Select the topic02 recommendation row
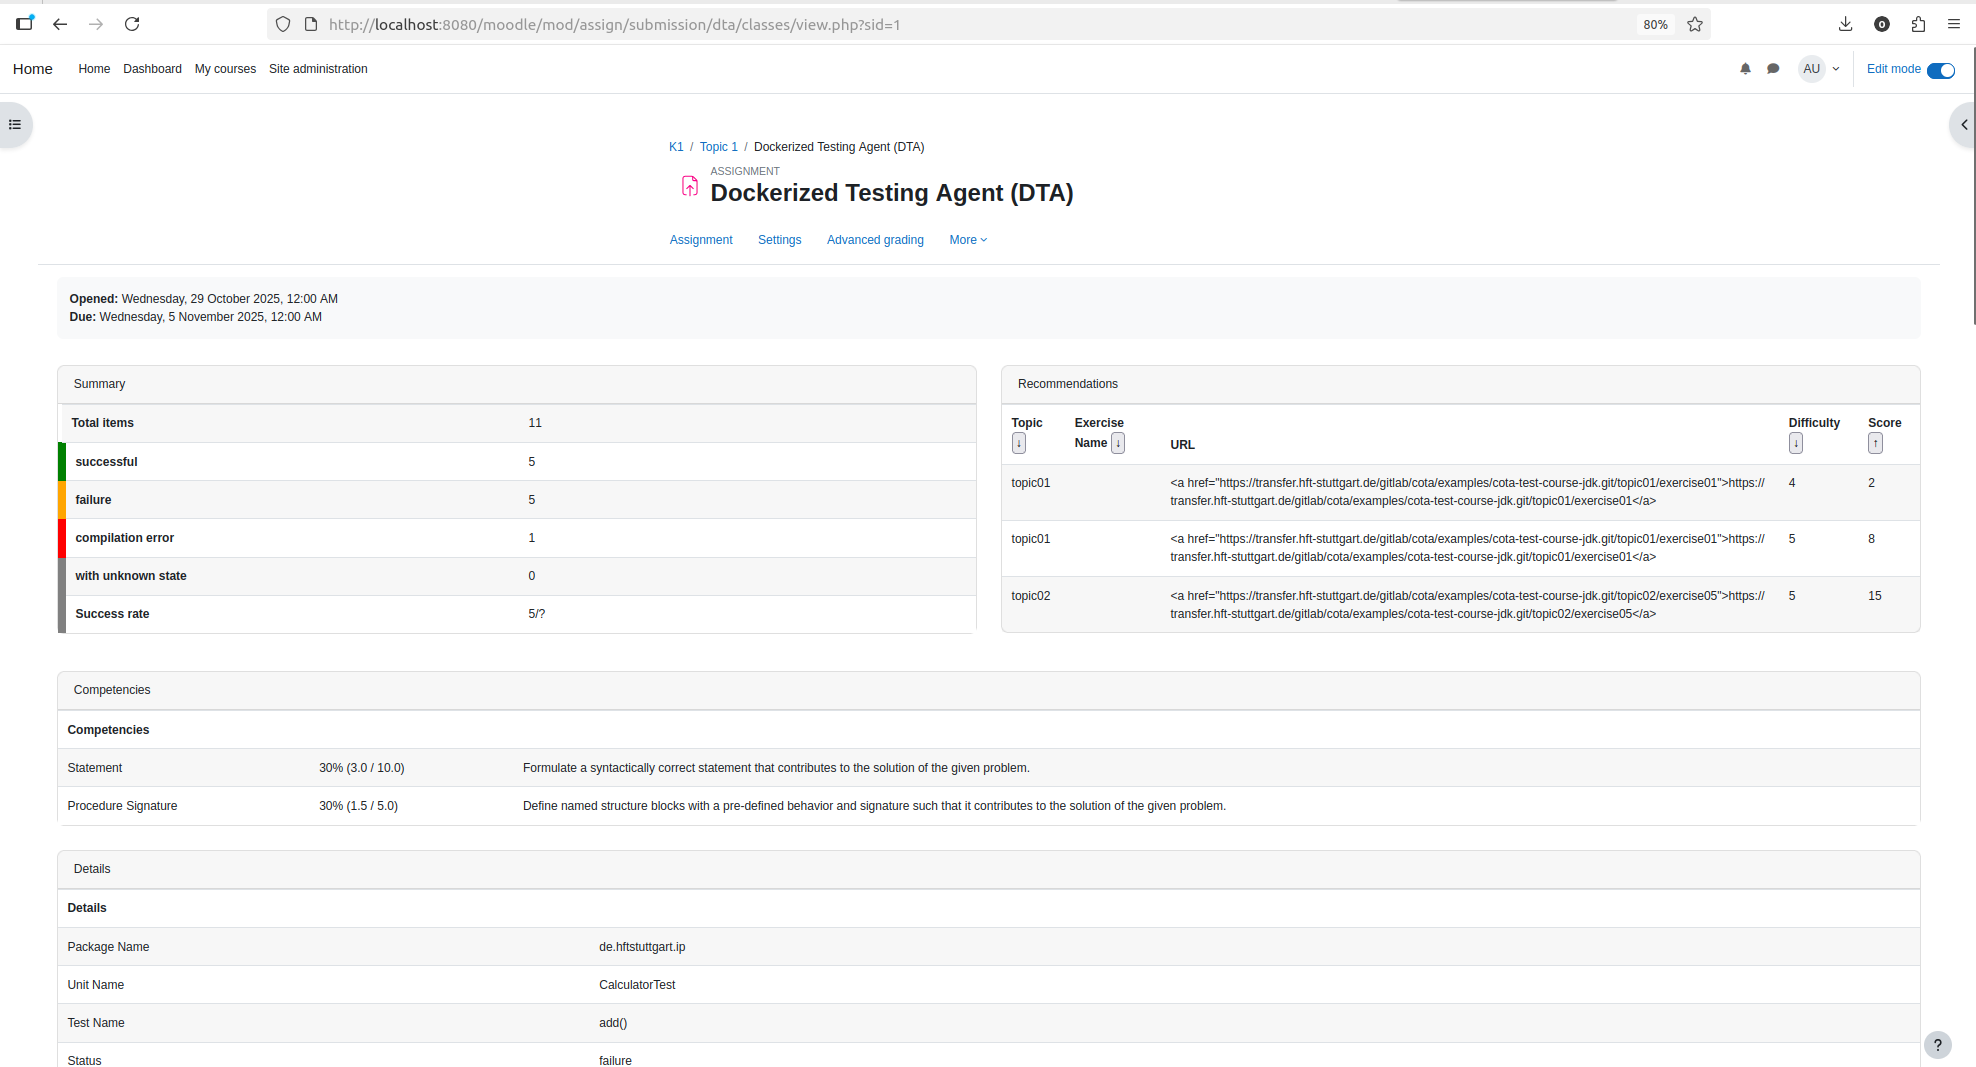 [1461, 605]
